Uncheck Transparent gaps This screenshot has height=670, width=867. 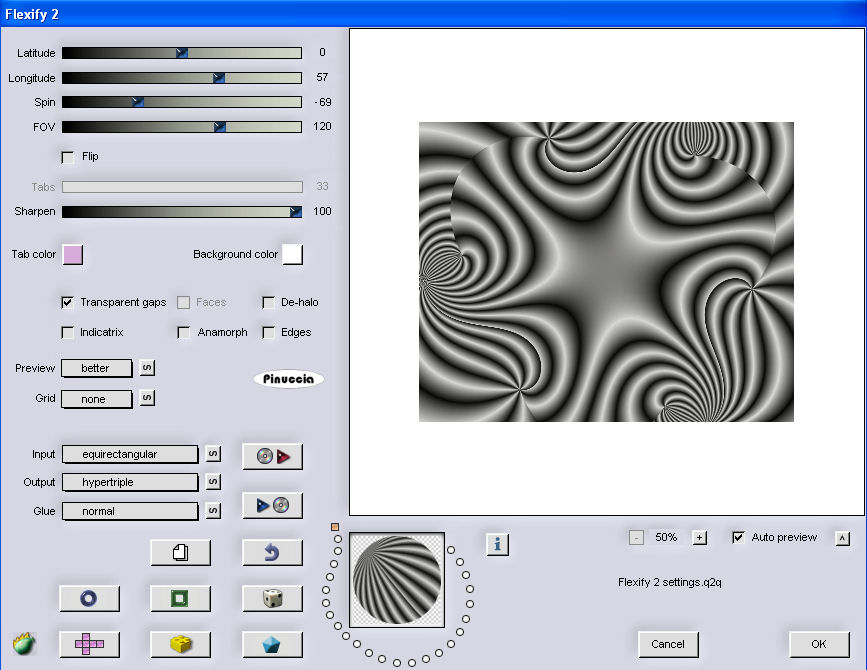click(67, 302)
